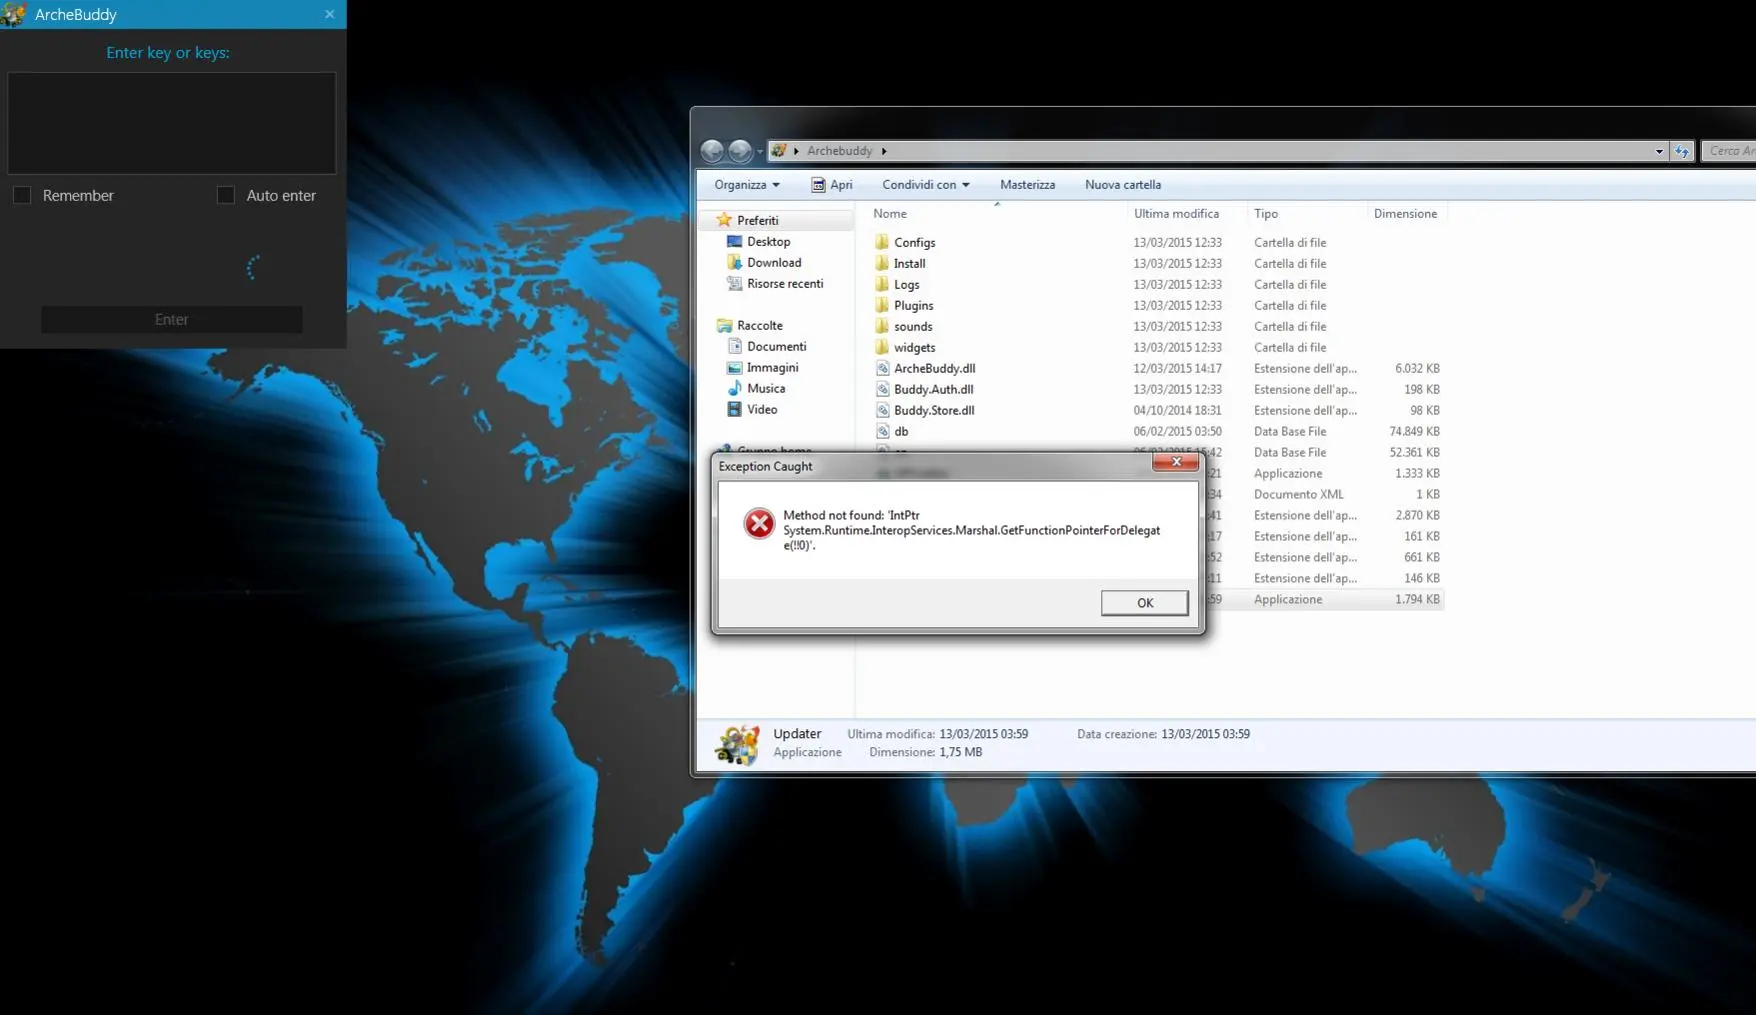This screenshot has width=1756, height=1015.
Task: Click the ArcheBuddy key input box
Action: point(172,123)
